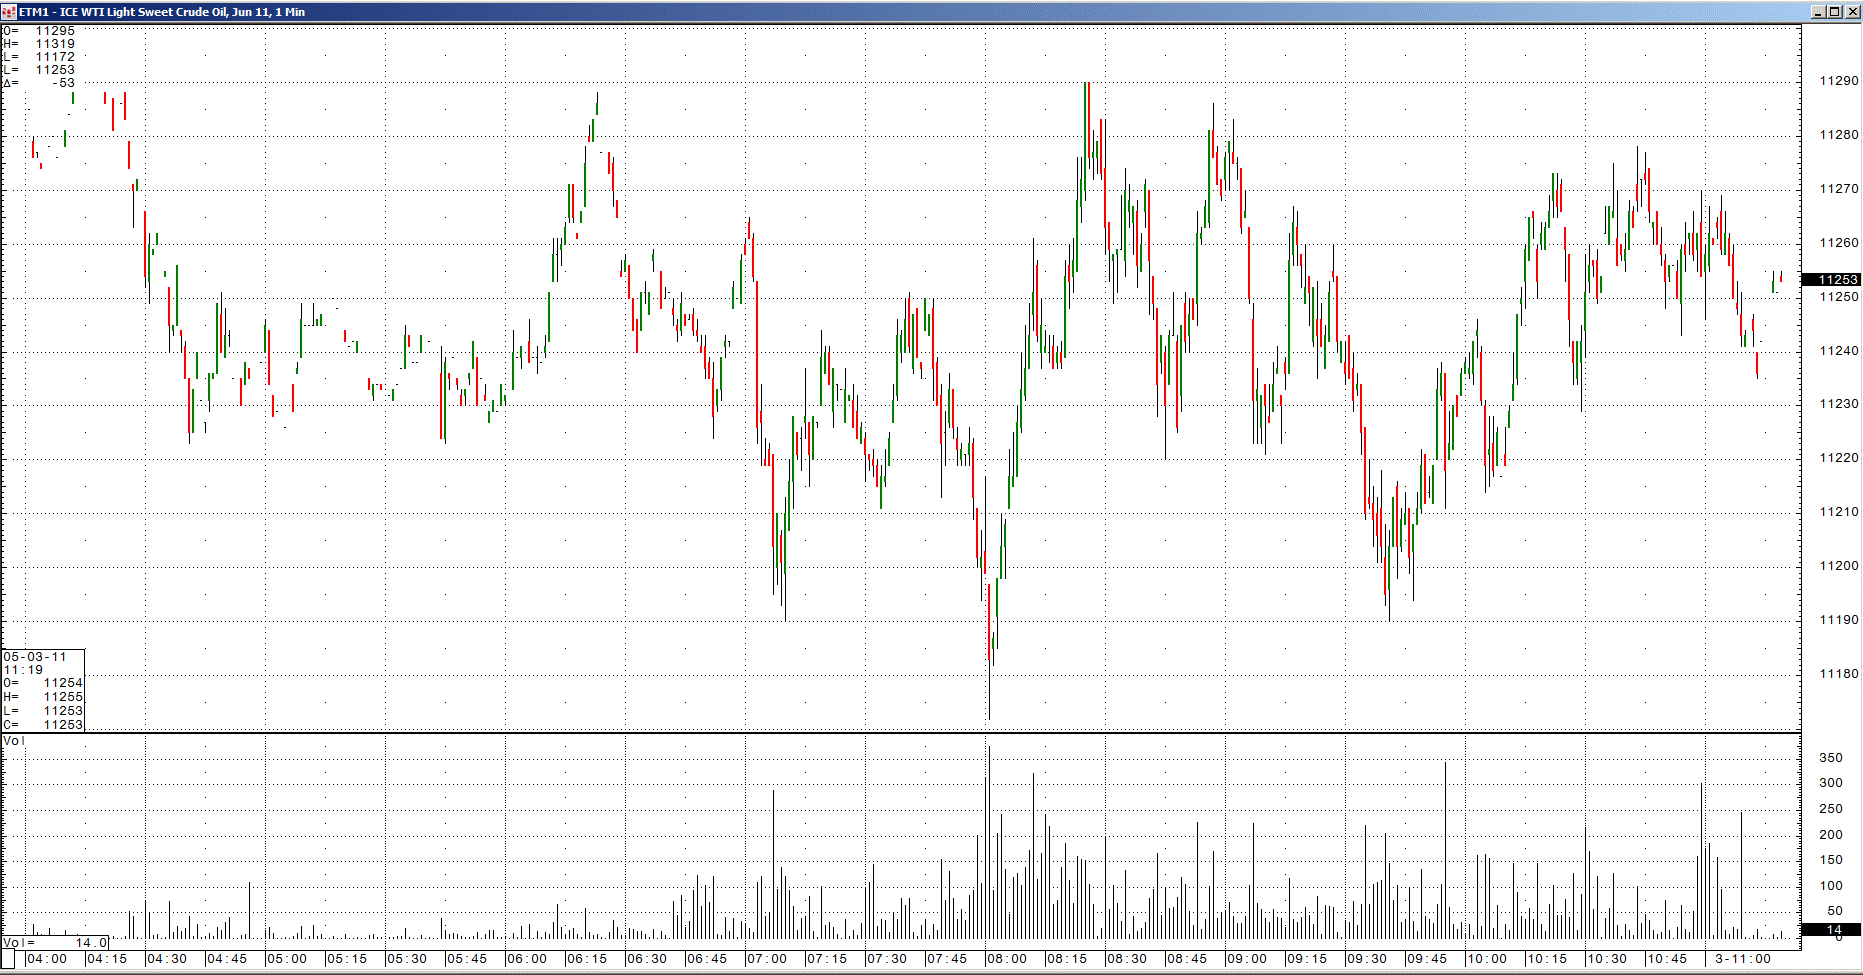The height and width of the screenshot is (975, 1863).
Task: Click the ETM1 chart window title bar icon
Action: pos(9,12)
